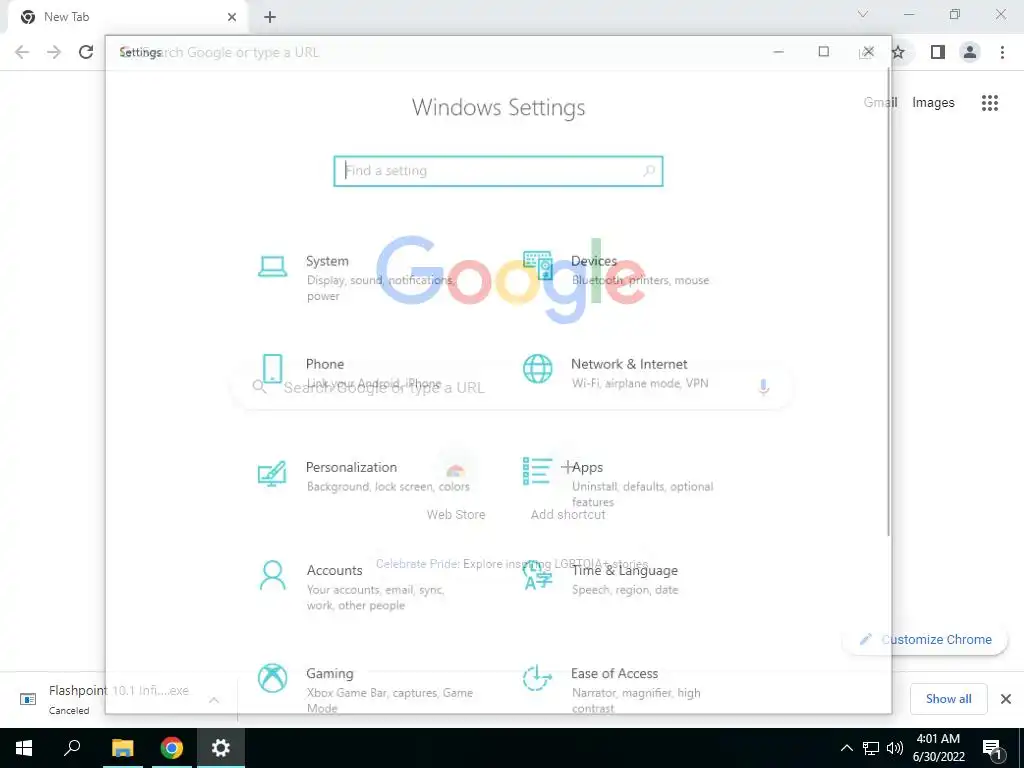1024x768 pixels.
Task: Bookmark this tab with the star icon
Action: click(899, 52)
